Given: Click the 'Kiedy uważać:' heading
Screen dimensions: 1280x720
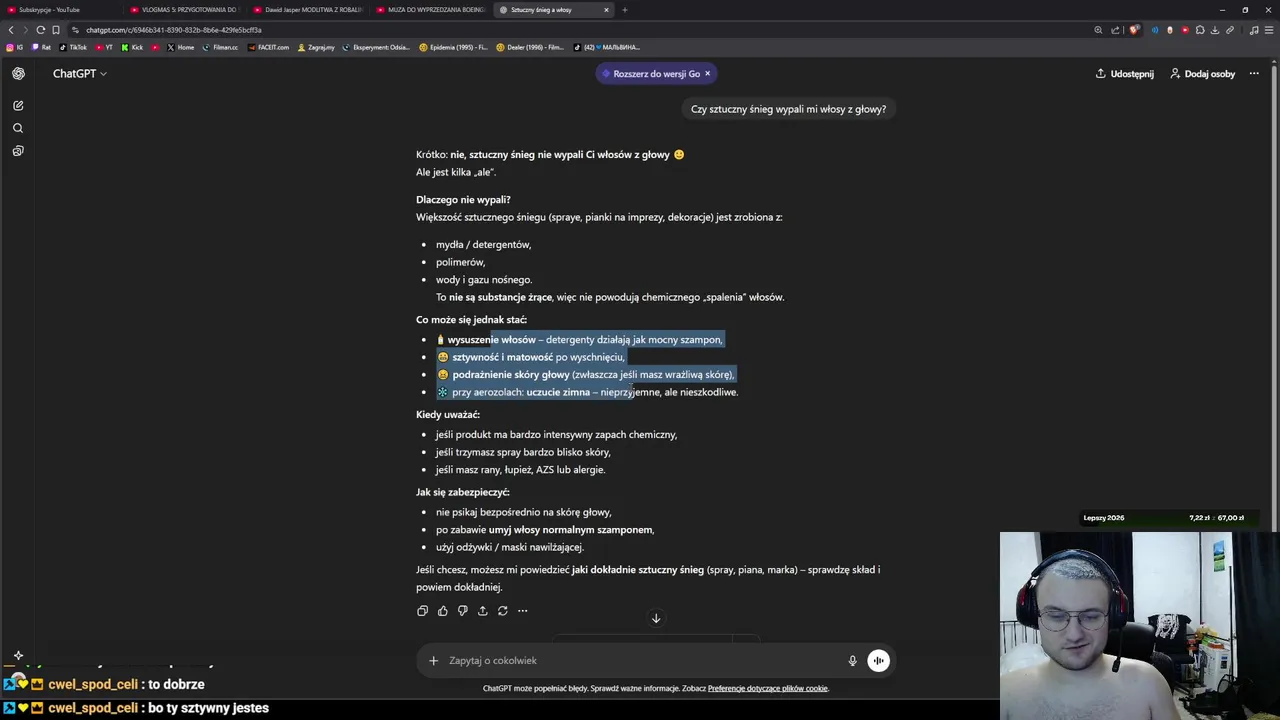Looking at the screenshot, I should click(448, 414).
